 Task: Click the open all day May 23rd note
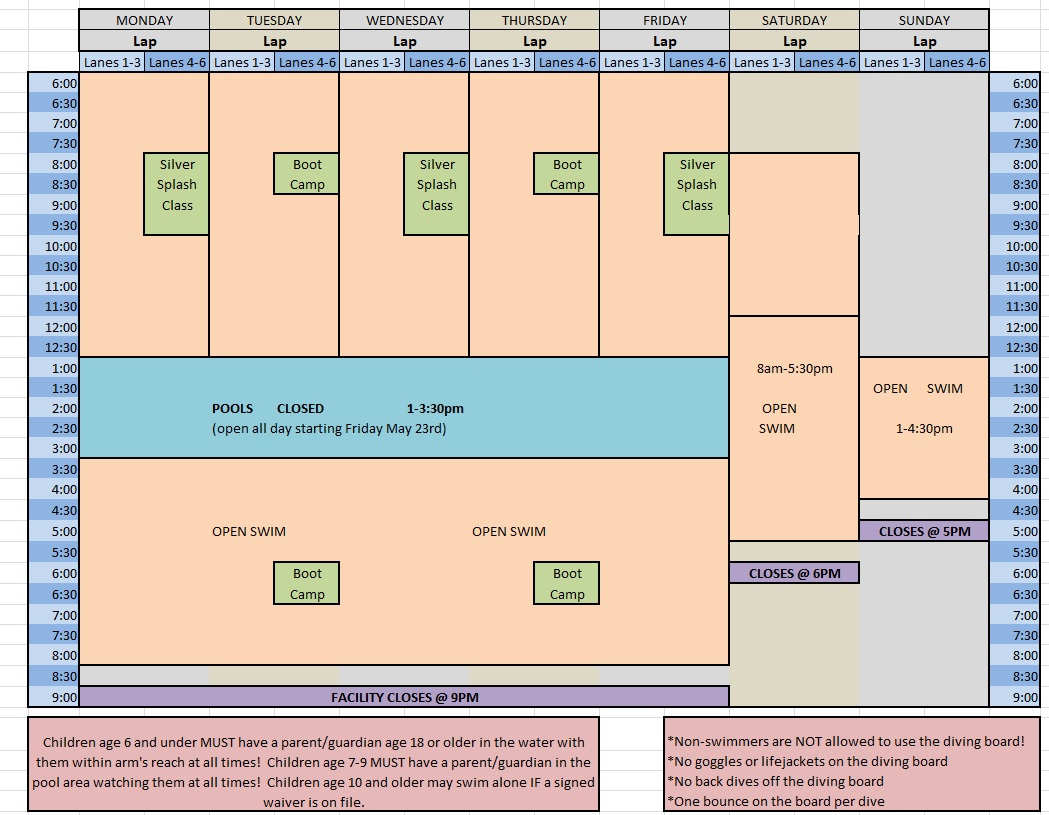329,428
